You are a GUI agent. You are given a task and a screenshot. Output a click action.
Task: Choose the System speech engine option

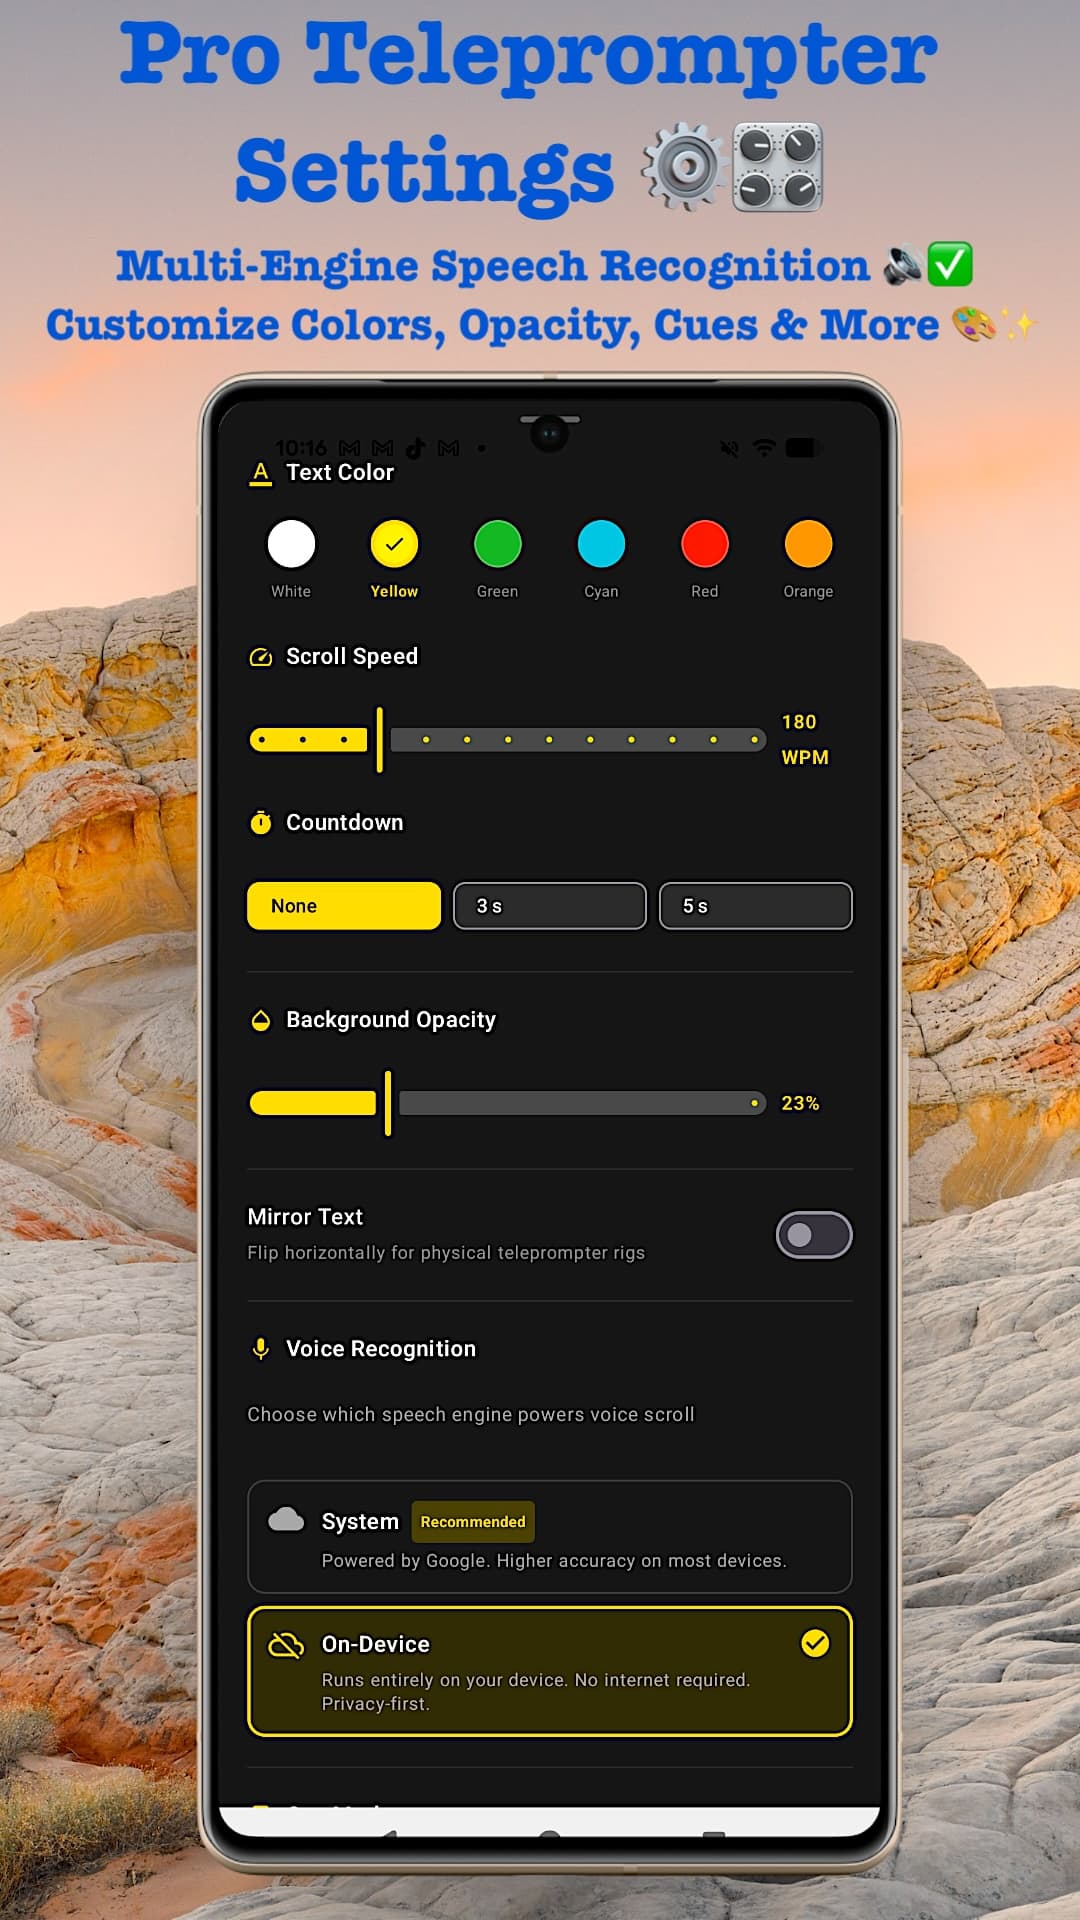550,1537
